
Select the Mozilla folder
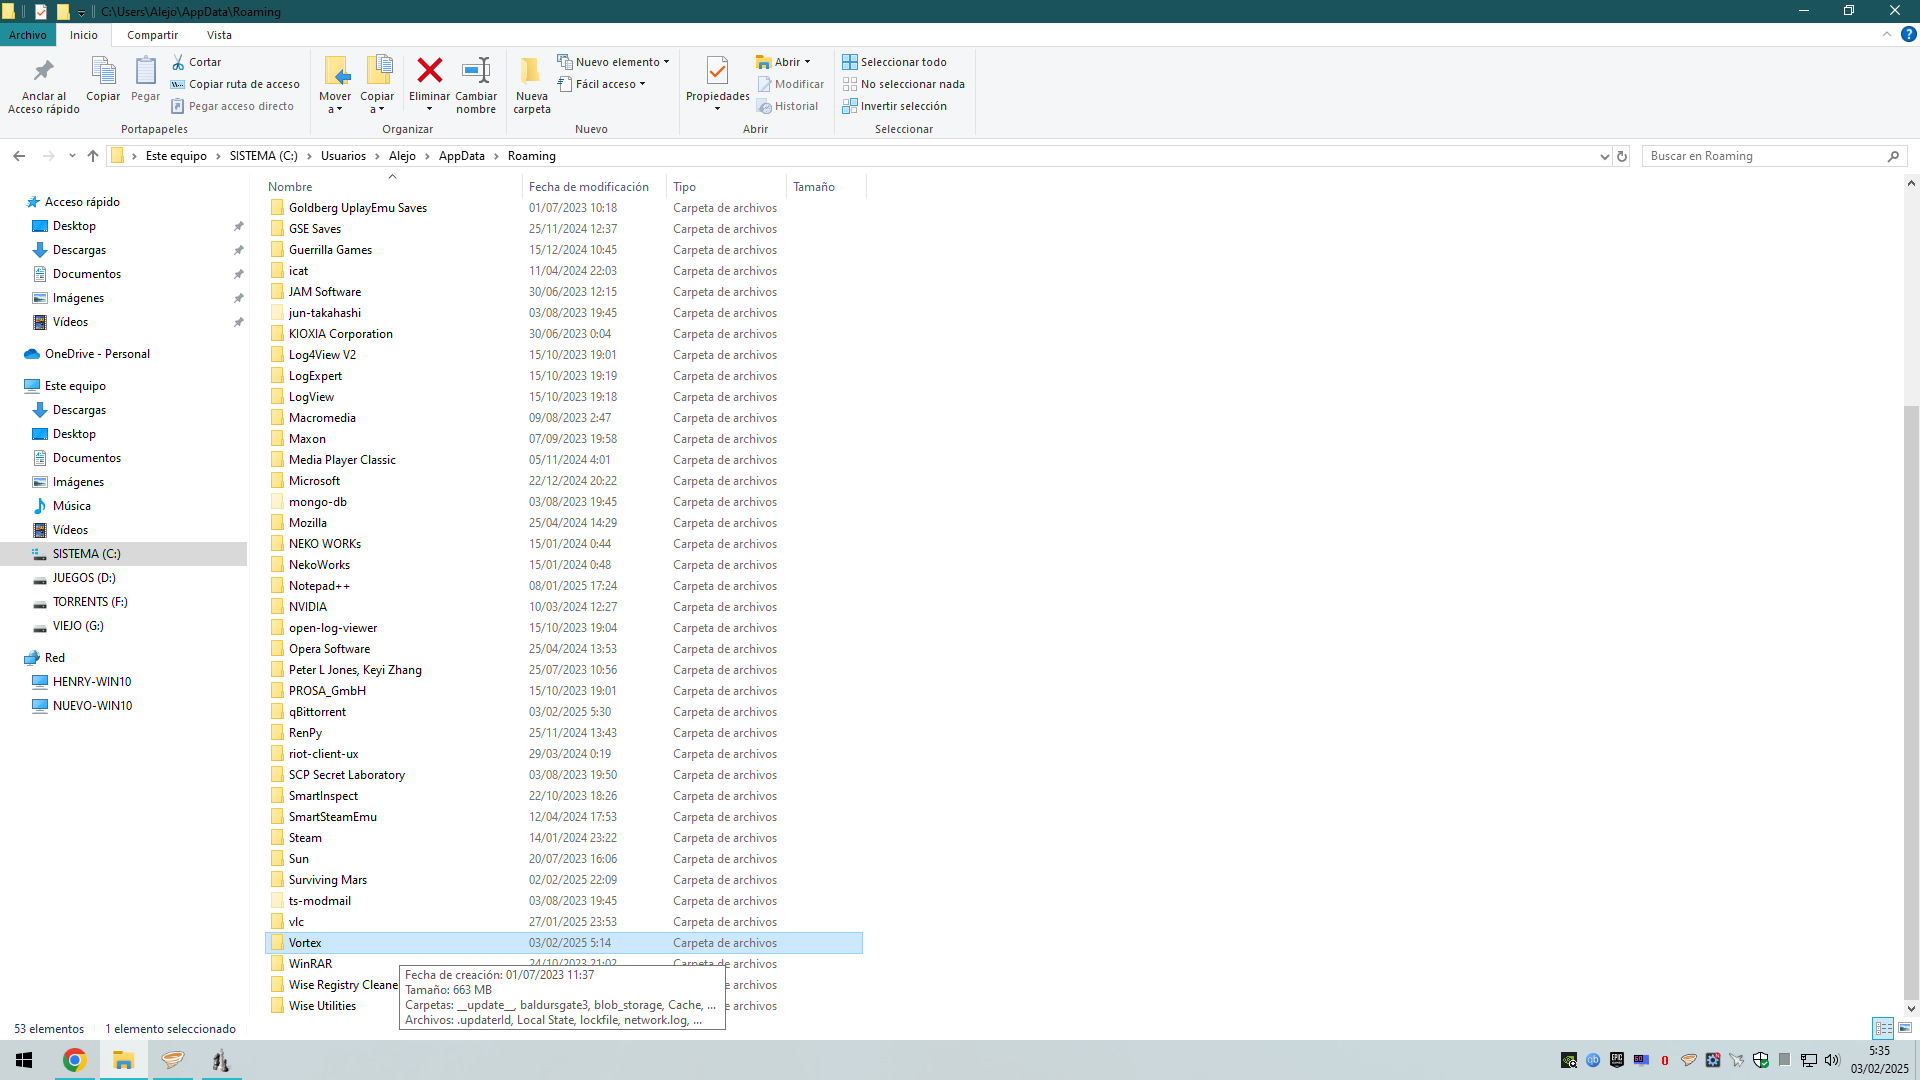(x=563, y=523)
